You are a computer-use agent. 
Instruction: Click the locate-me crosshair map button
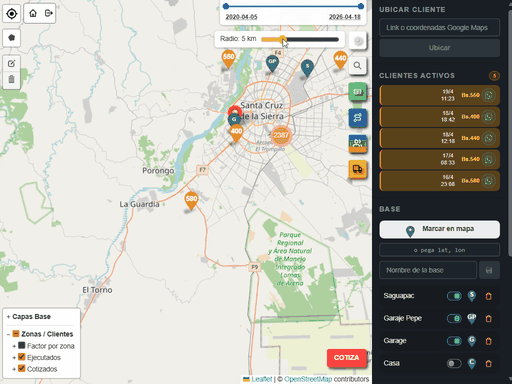pos(12,14)
